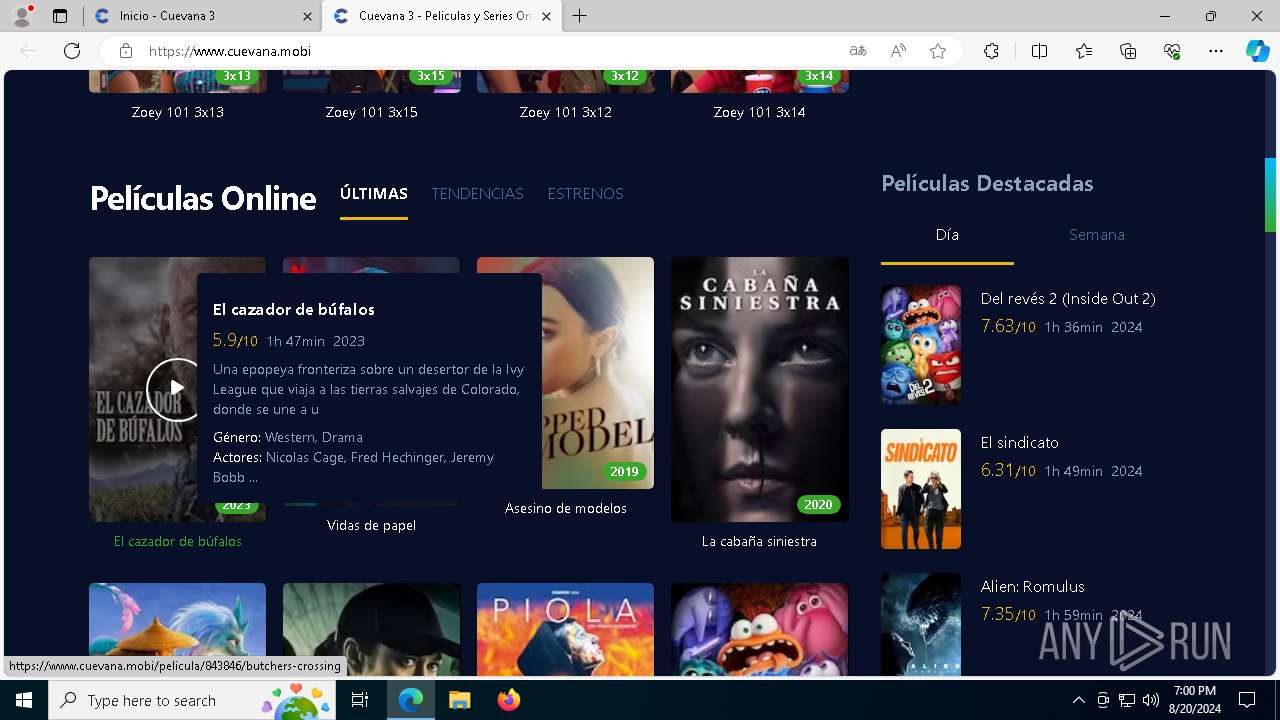Show hidden system tray icons
Viewport: 1280px width, 720px height.
[x=1078, y=700]
